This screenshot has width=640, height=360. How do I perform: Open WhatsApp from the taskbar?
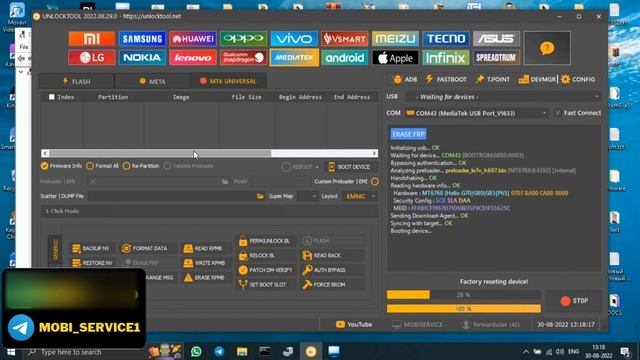pos(196,351)
